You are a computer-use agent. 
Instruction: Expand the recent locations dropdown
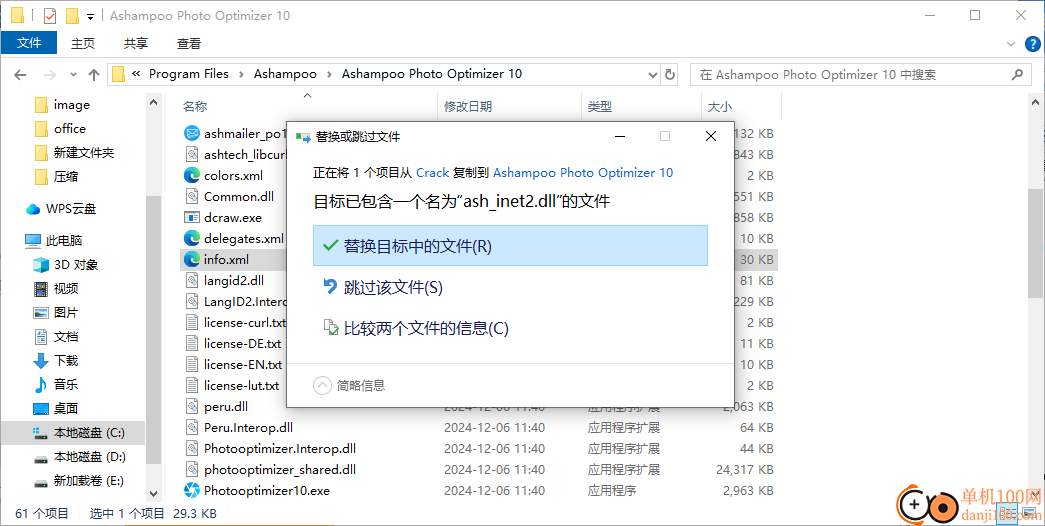point(73,75)
